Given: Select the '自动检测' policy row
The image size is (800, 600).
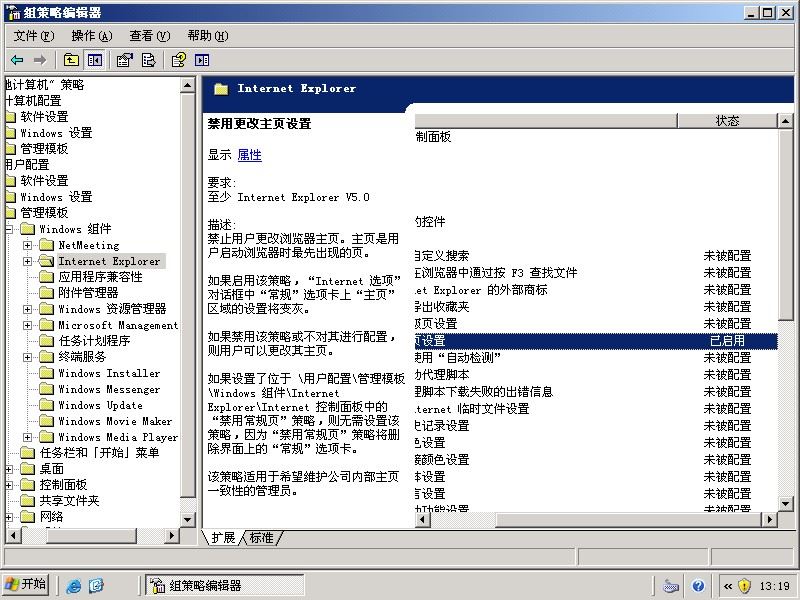Looking at the screenshot, I should (596, 358).
